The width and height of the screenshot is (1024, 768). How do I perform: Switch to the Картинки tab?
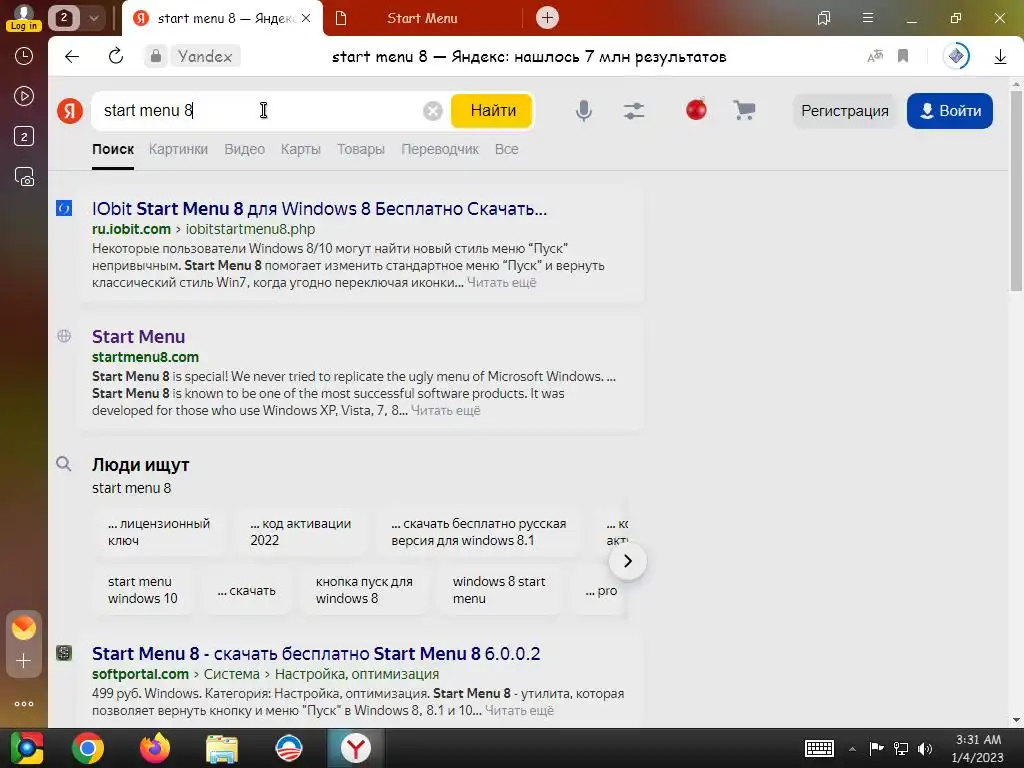pos(178,149)
